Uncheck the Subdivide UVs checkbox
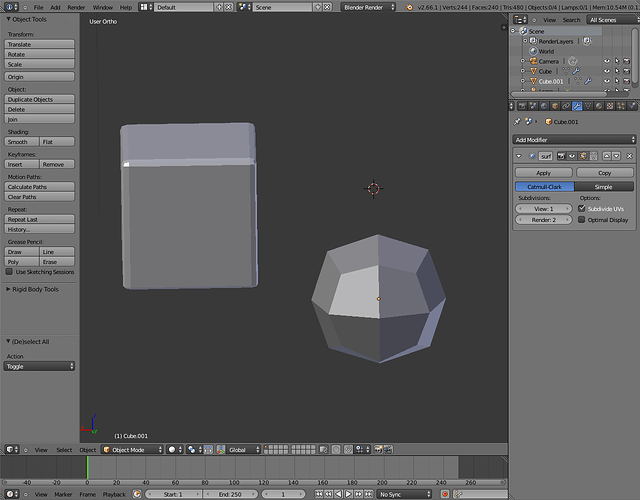 582,208
